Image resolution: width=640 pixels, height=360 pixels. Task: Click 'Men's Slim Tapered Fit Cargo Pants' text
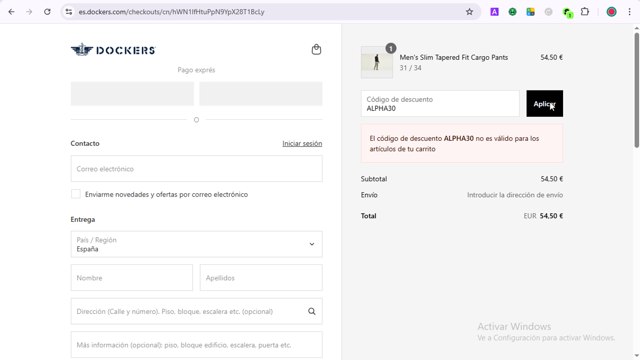pos(453,57)
